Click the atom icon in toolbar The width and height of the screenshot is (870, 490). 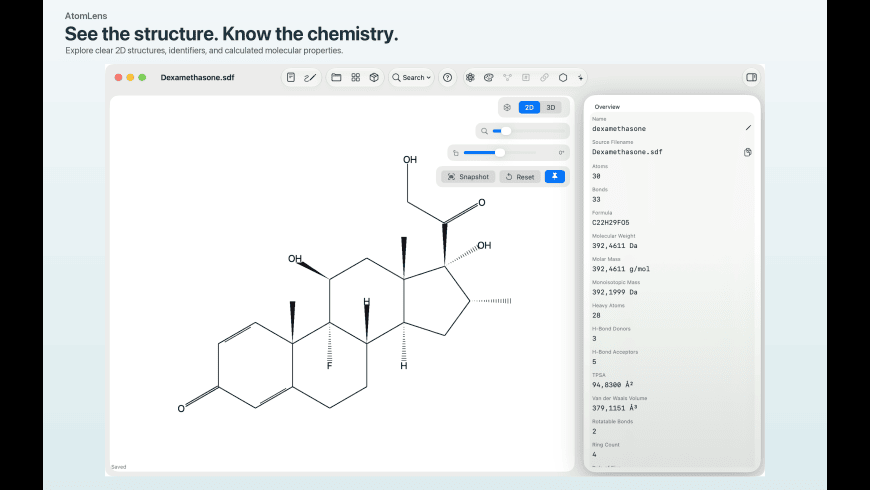pyautogui.click(x=470, y=78)
